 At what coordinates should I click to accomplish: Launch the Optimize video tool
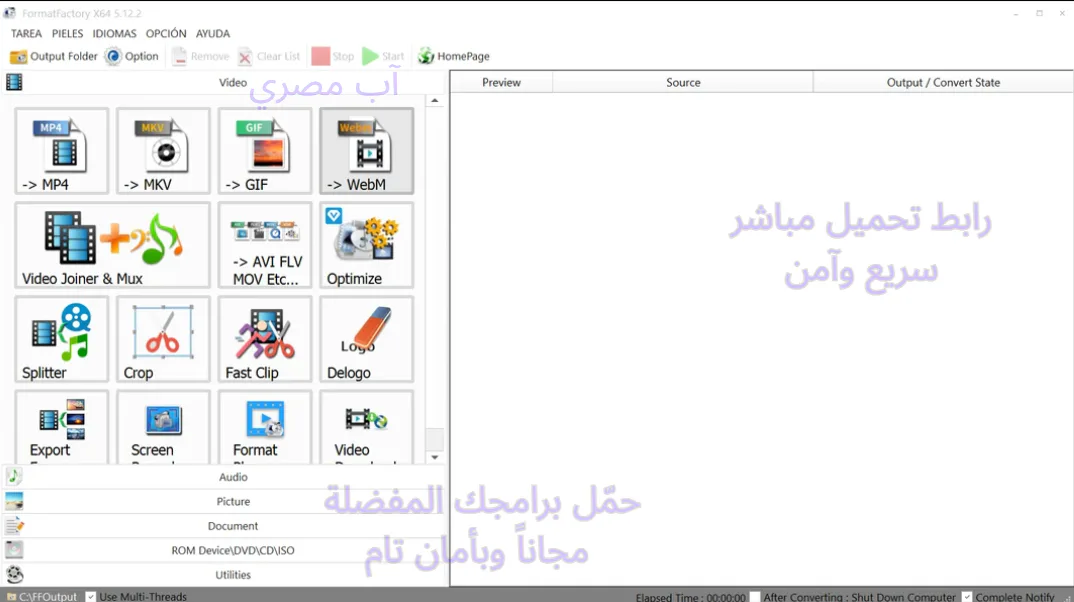[x=366, y=244]
